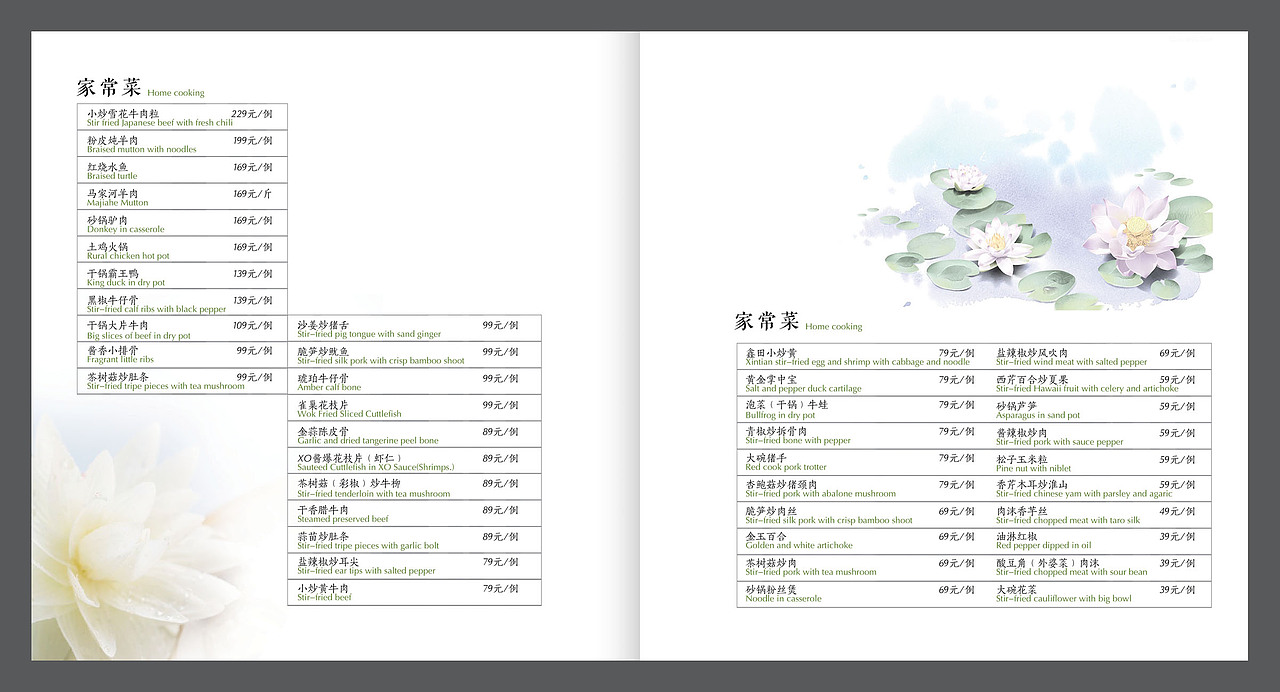This screenshot has height=692, width=1280.
Task: Select 'Salt and pepper duck cartilage' item
Action: pyautogui.click(x=803, y=389)
